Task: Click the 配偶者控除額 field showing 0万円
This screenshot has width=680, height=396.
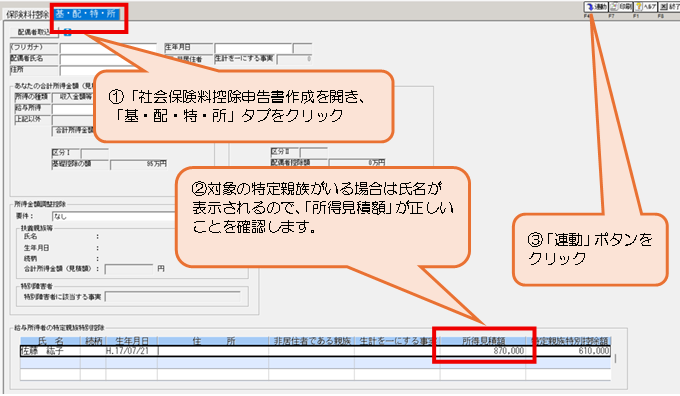Action: [357, 163]
